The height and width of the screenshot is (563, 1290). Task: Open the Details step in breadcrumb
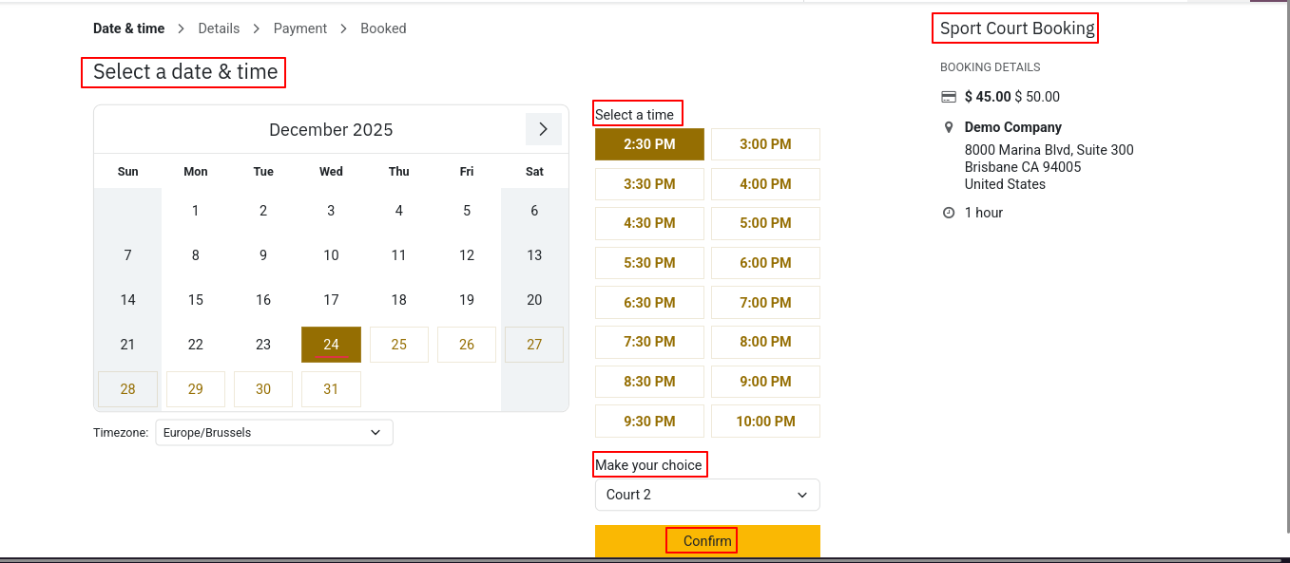point(219,29)
